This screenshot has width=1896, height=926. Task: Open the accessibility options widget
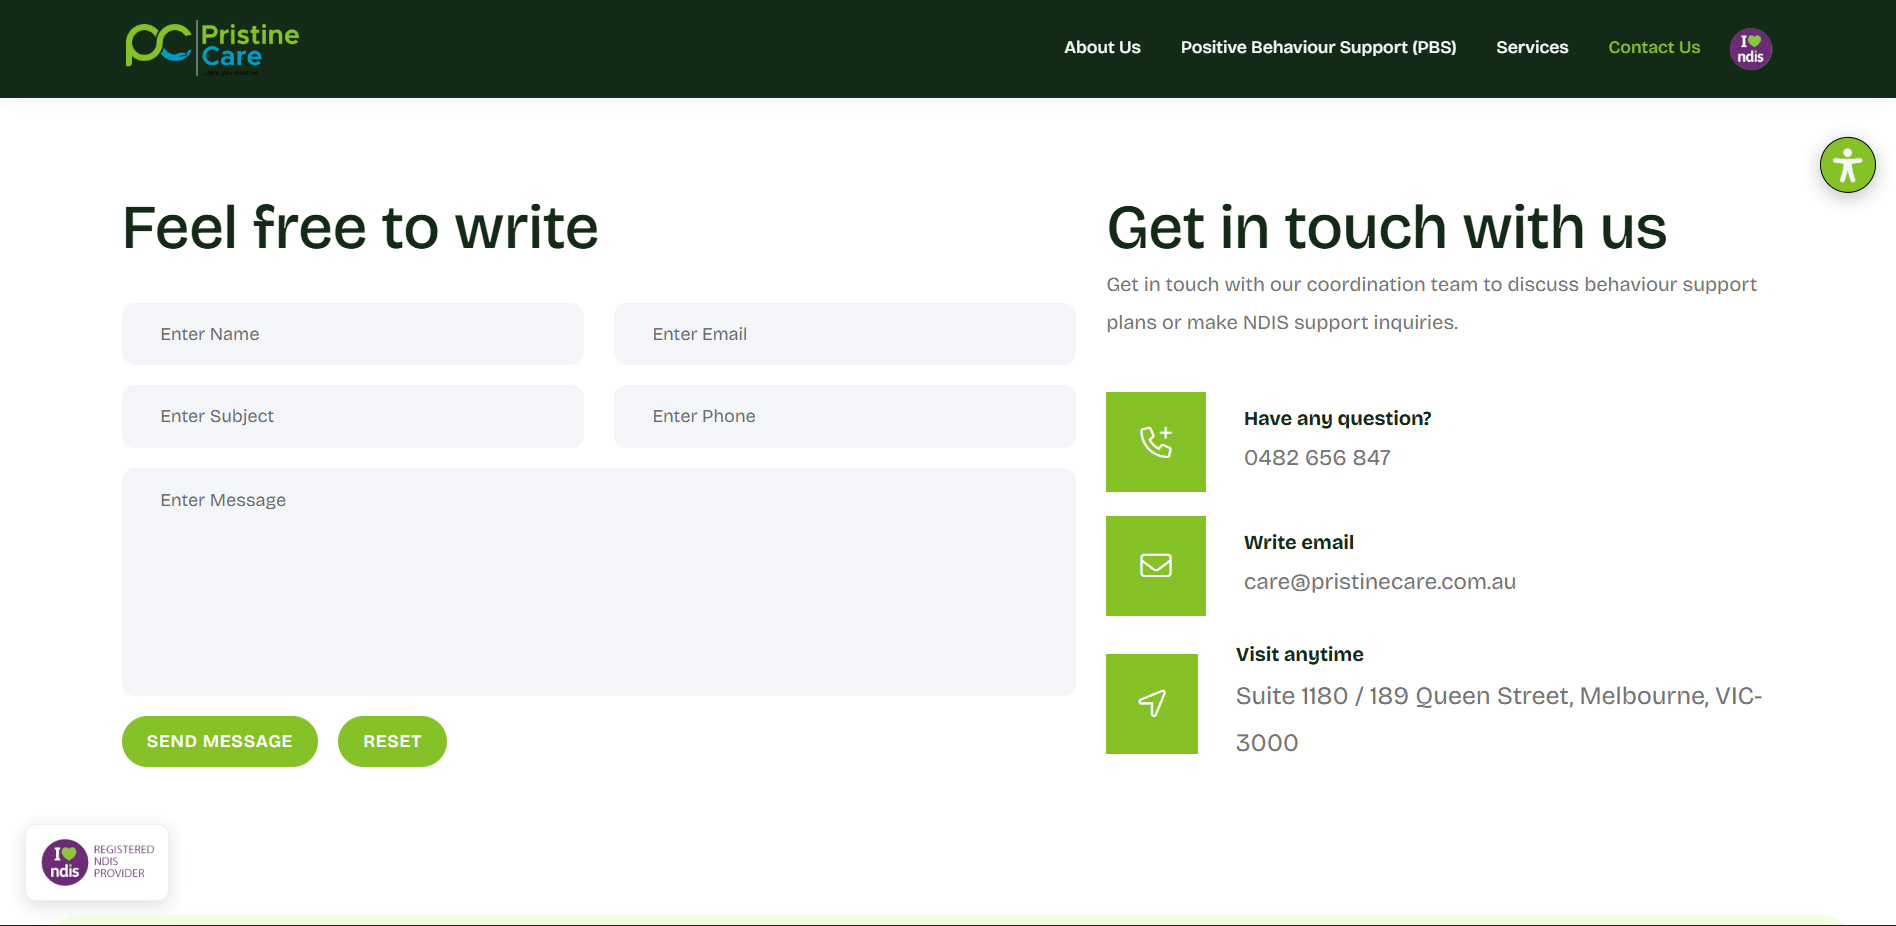point(1847,165)
